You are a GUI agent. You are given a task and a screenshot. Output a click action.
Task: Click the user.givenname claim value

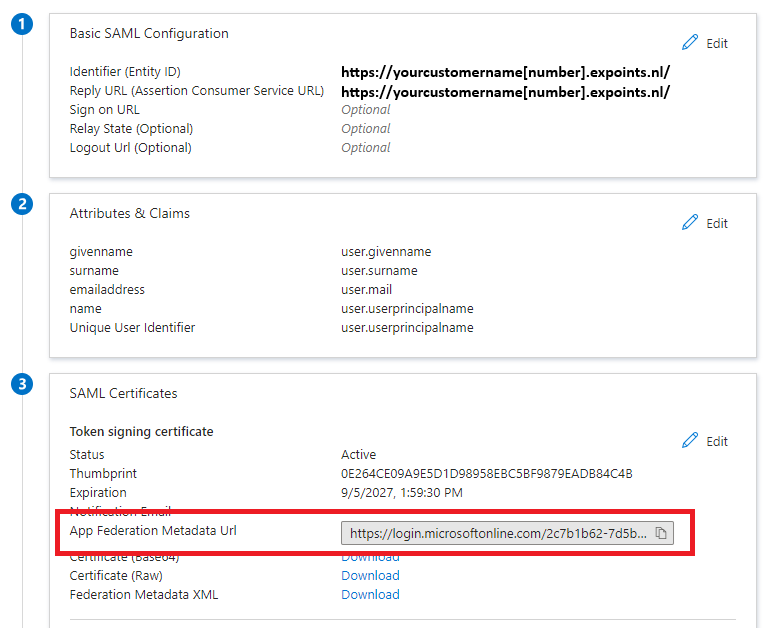(386, 252)
